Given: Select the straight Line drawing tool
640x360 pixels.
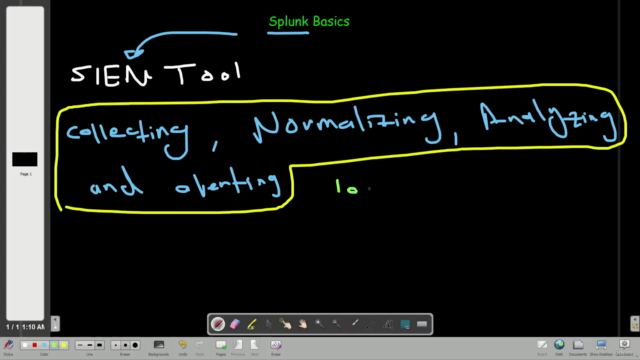Looking at the screenshot, I should [x=371, y=324].
